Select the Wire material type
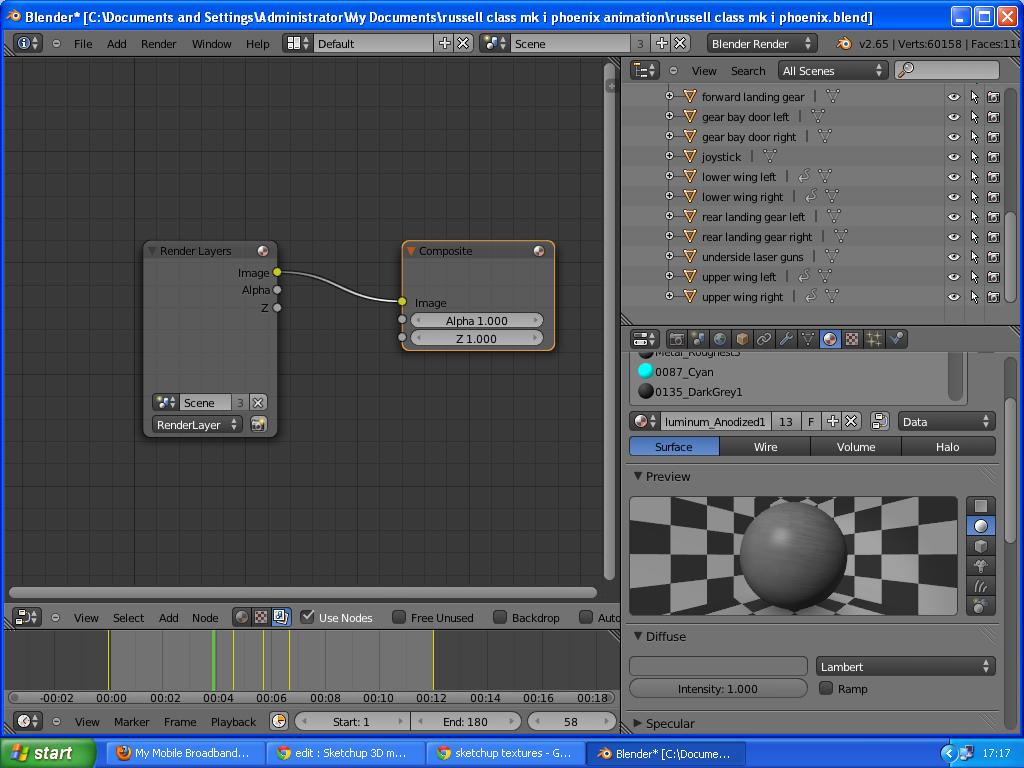Screen dimensions: 1024x768 tap(765, 447)
